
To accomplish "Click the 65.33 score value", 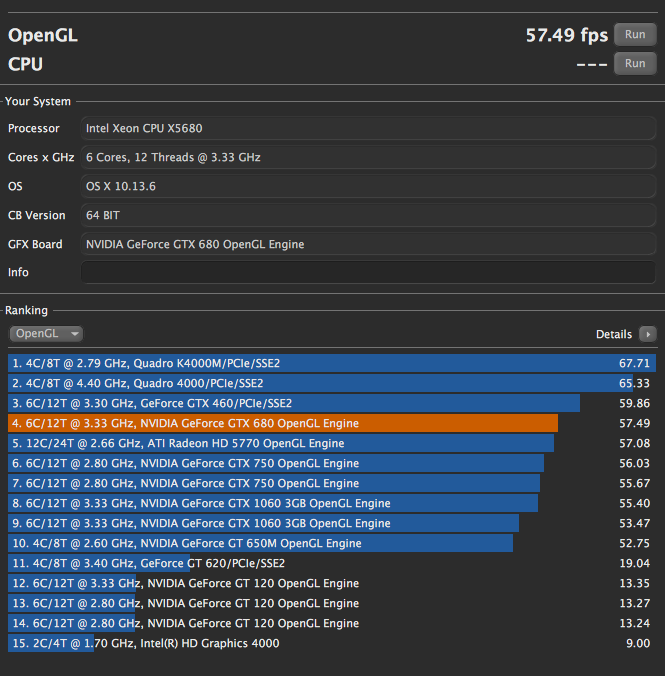I will click(634, 383).
